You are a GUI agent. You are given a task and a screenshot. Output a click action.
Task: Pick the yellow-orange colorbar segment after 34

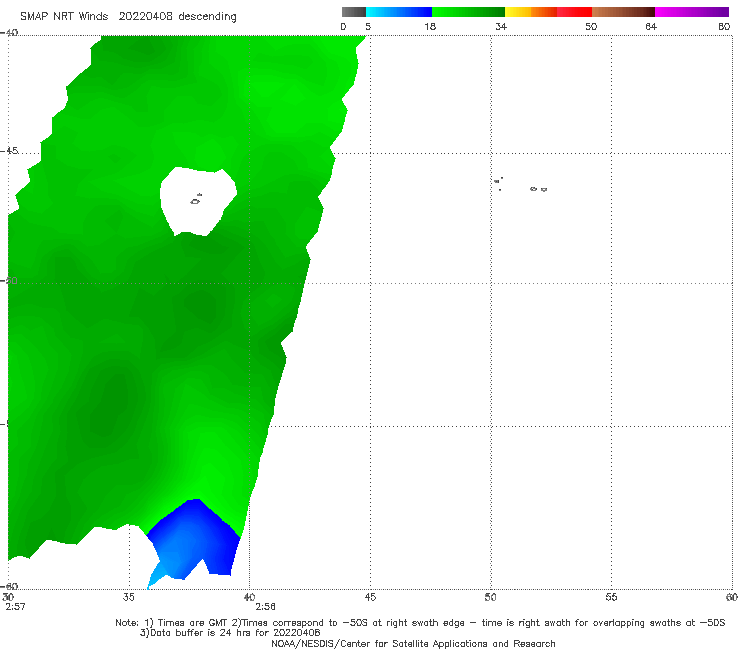pyautogui.click(x=530, y=12)
